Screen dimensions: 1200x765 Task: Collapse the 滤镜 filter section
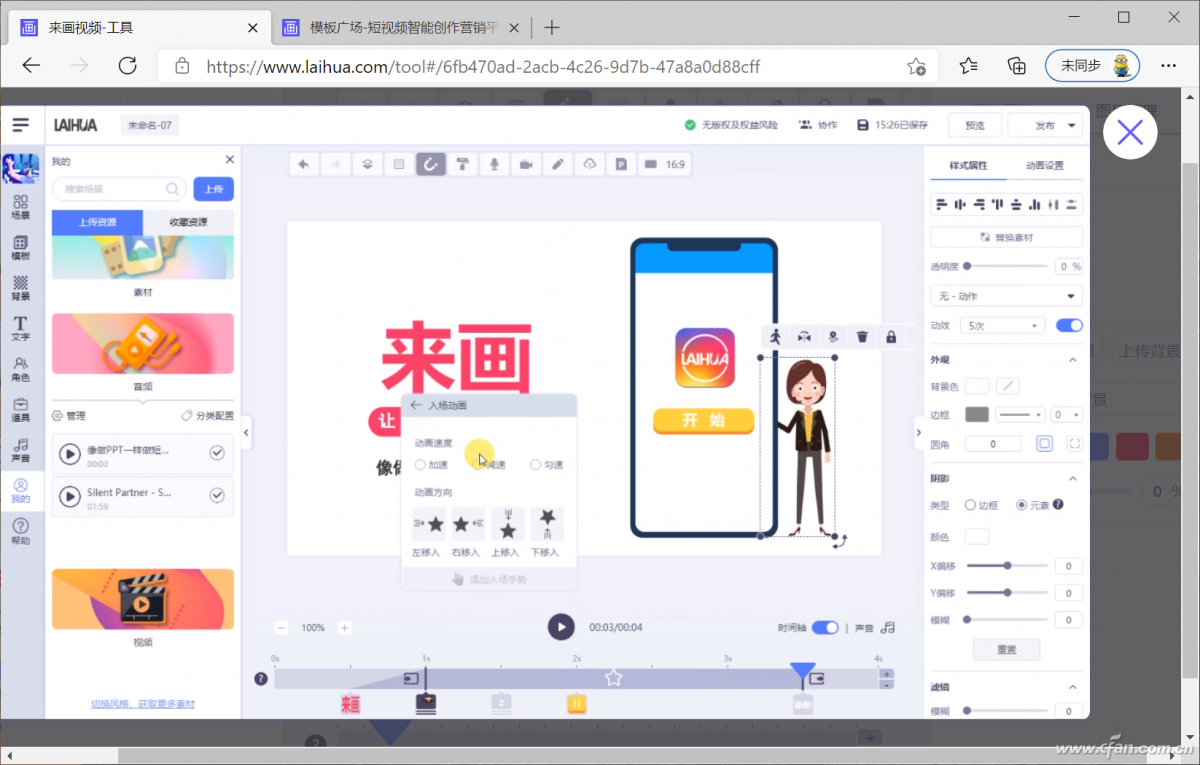pyautogui.click(x=1073, y=687)
